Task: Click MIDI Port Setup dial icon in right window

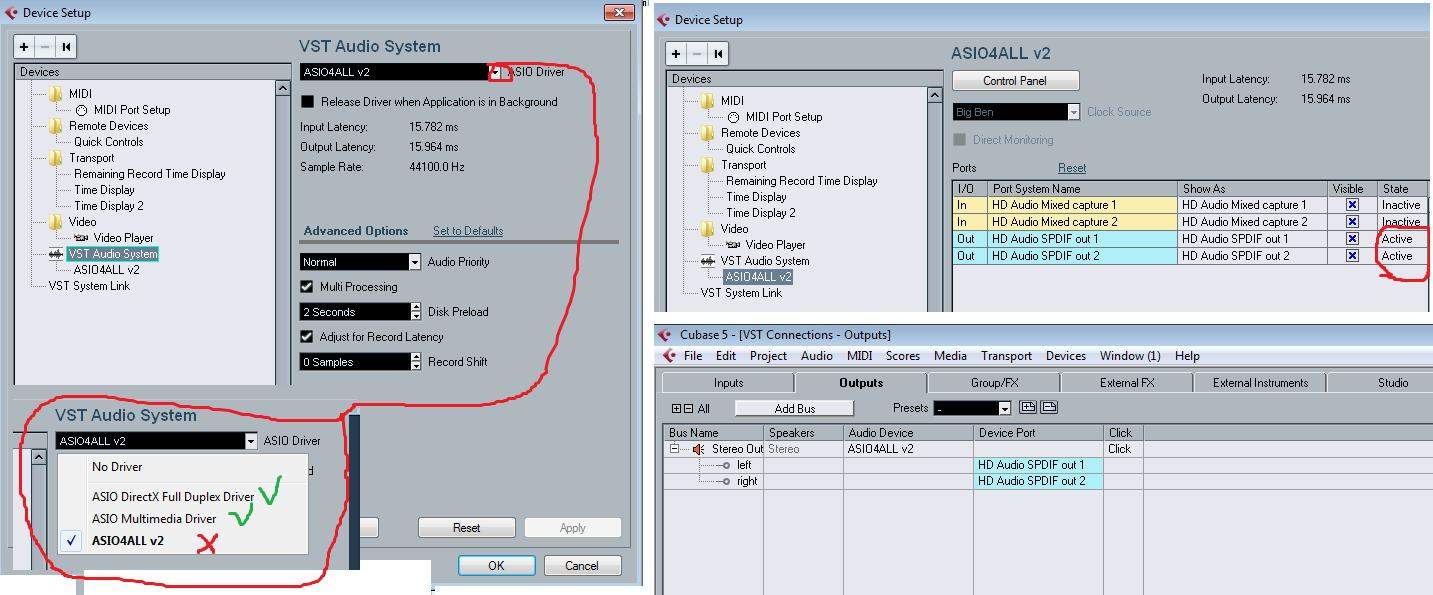Action: click(x=734, y=117)
